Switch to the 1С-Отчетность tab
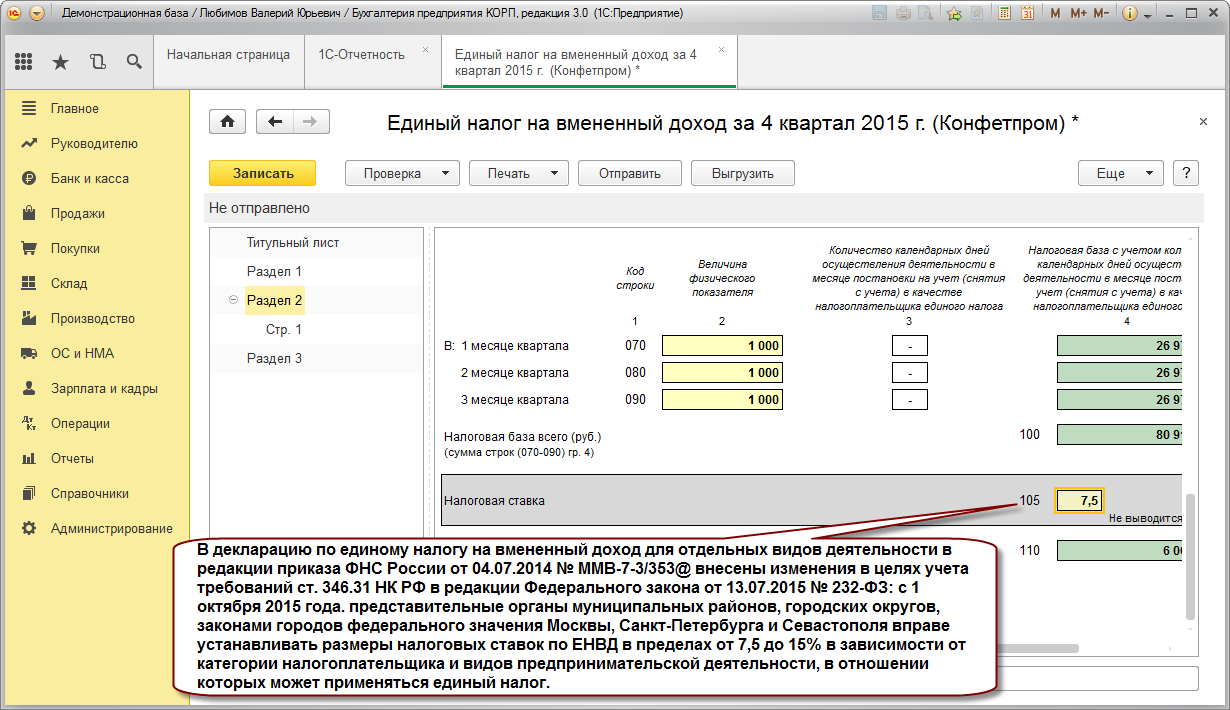Viewport: 1230px width, 710px height. pyautogui.click(x=362, y=54)
